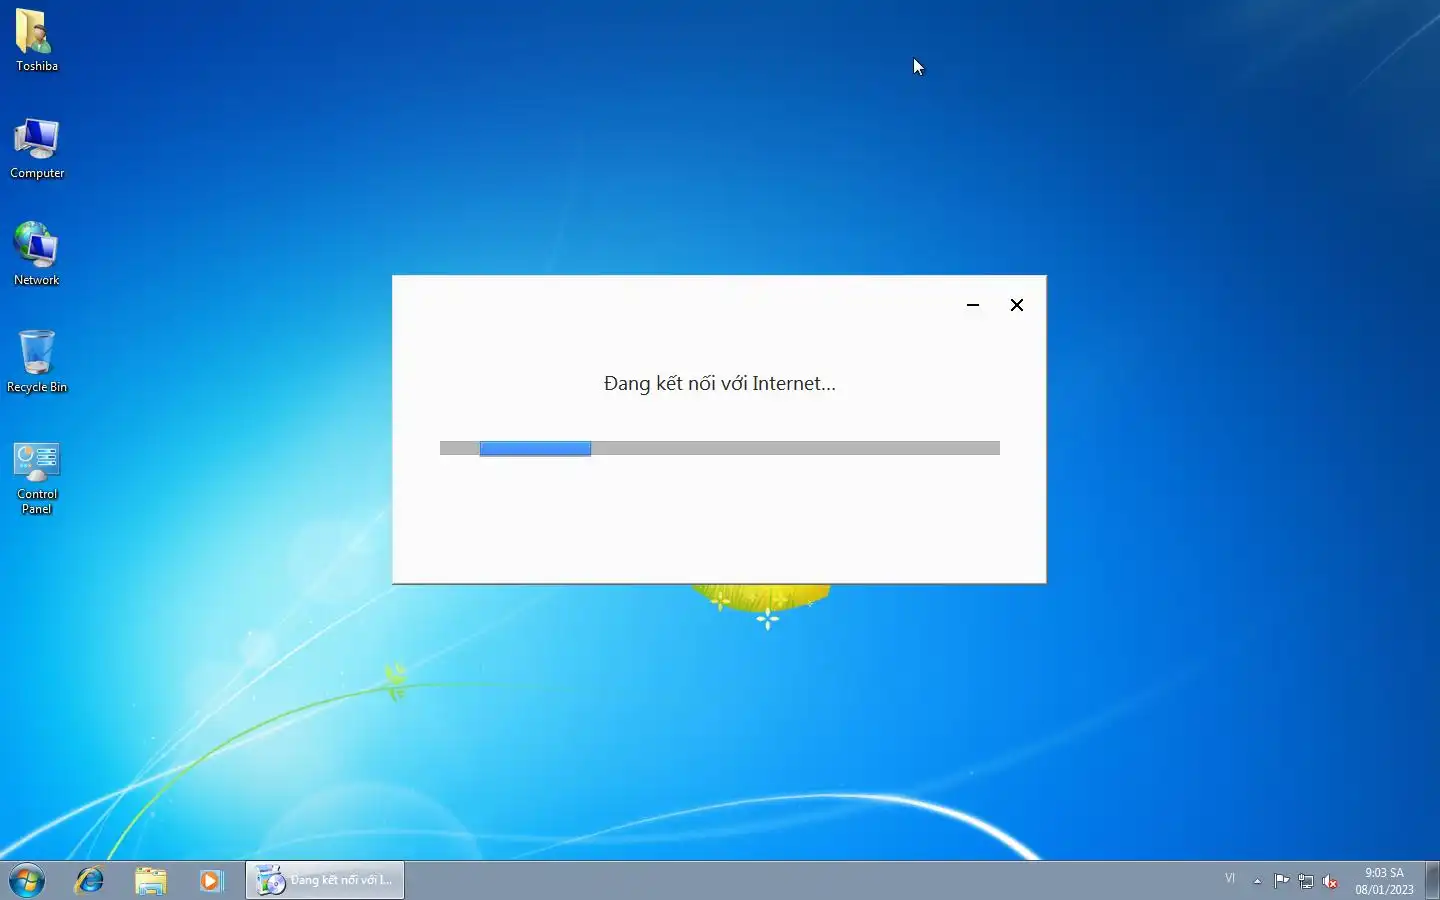Open the Computer desktop icon
The image size is (1440, 900).
tap(36, 148)
